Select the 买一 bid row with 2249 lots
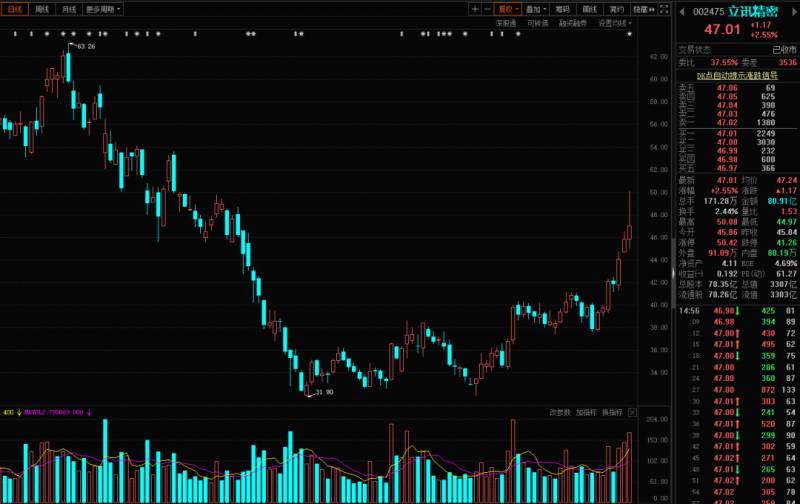800x504 pixels. [738, 134]
